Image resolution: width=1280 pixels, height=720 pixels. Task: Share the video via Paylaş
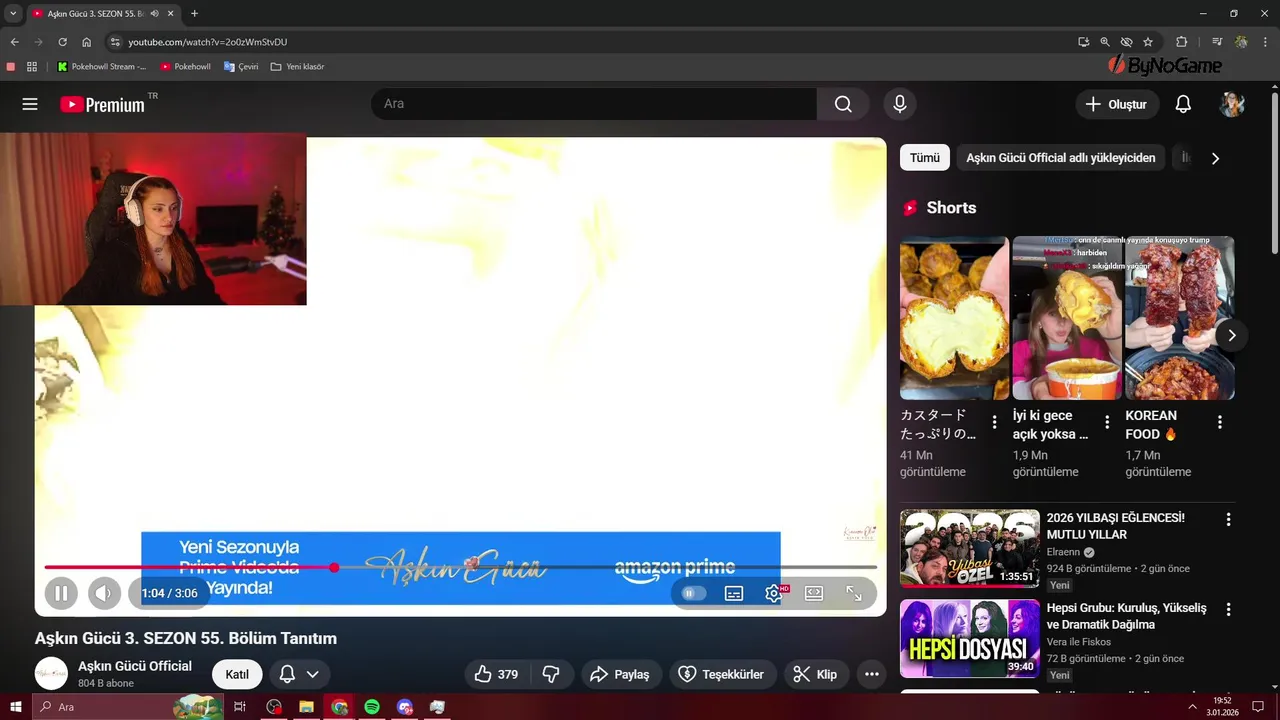pos(619,674)
